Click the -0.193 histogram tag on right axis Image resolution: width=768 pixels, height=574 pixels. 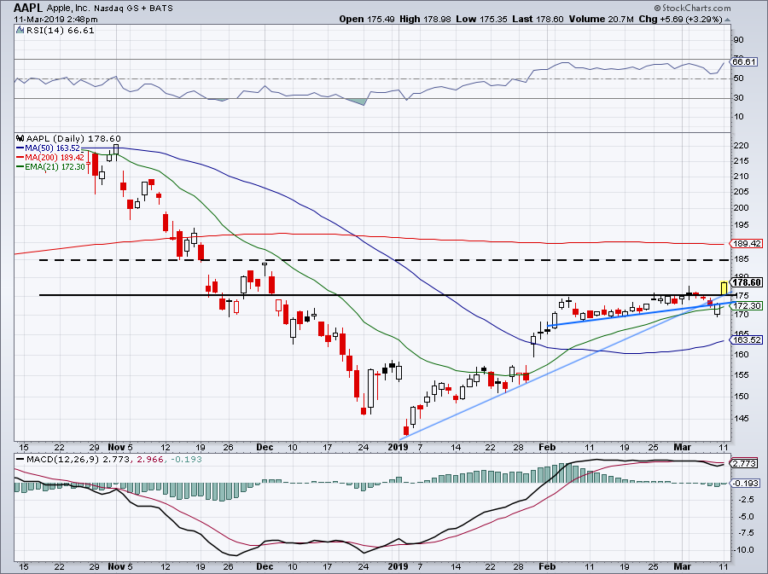coord(745,483)
